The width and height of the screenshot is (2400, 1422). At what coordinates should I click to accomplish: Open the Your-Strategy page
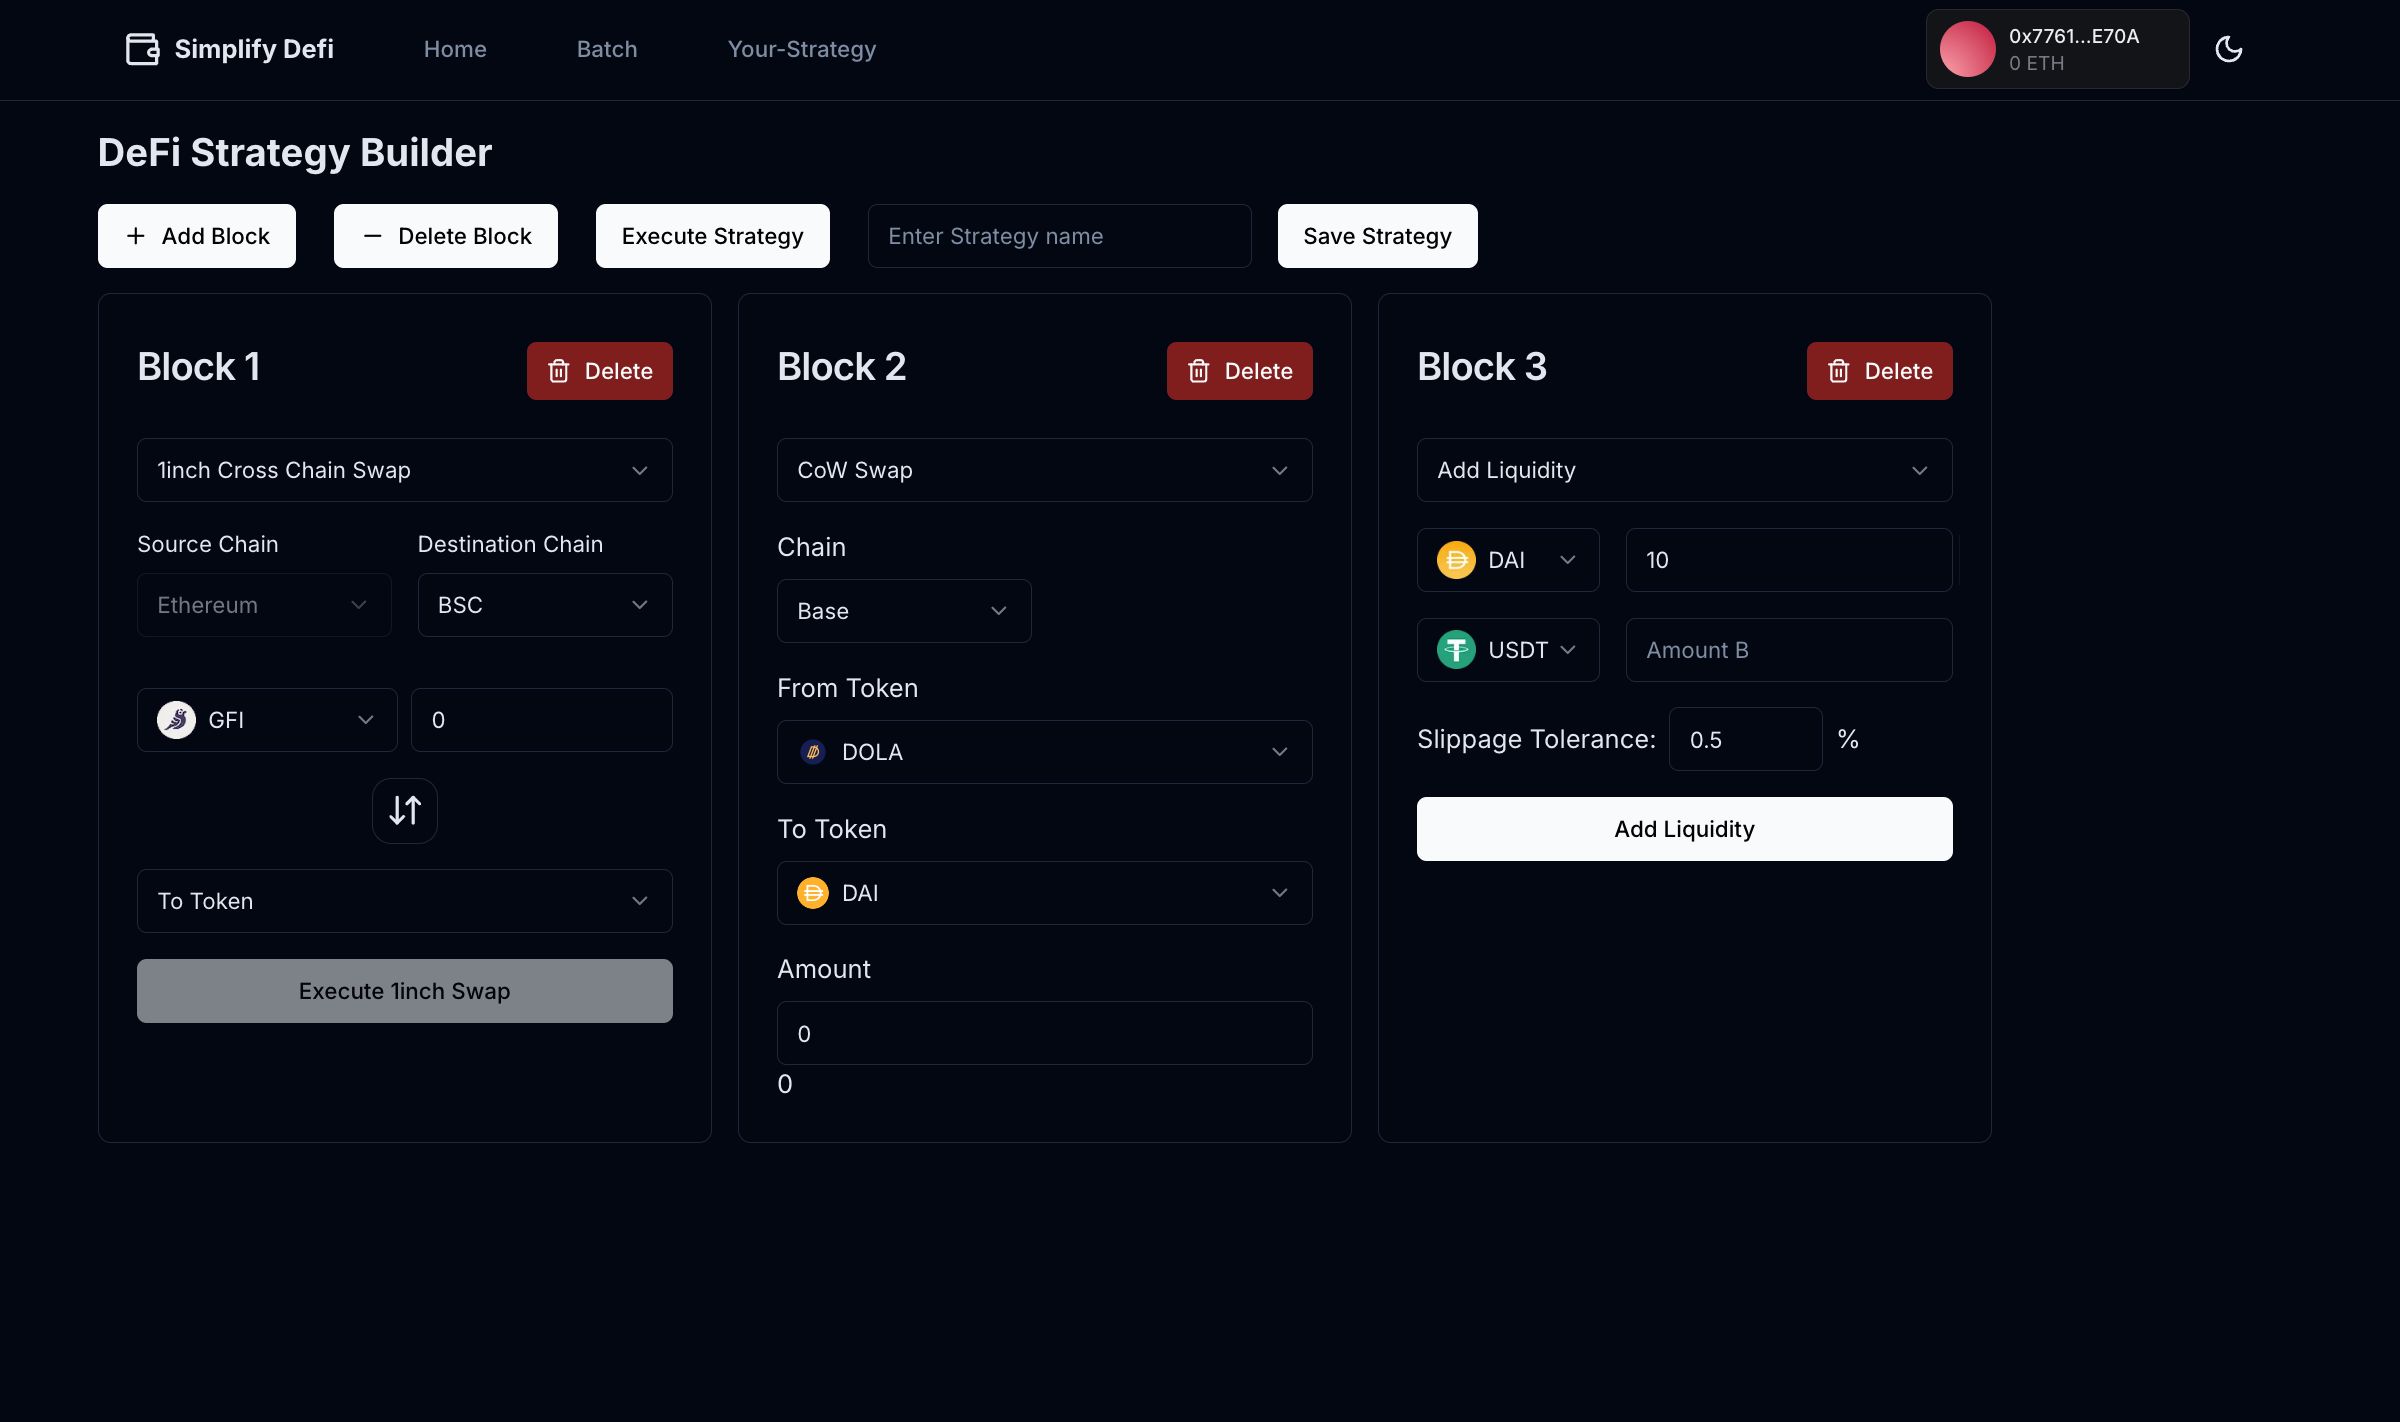click(802, 49)
